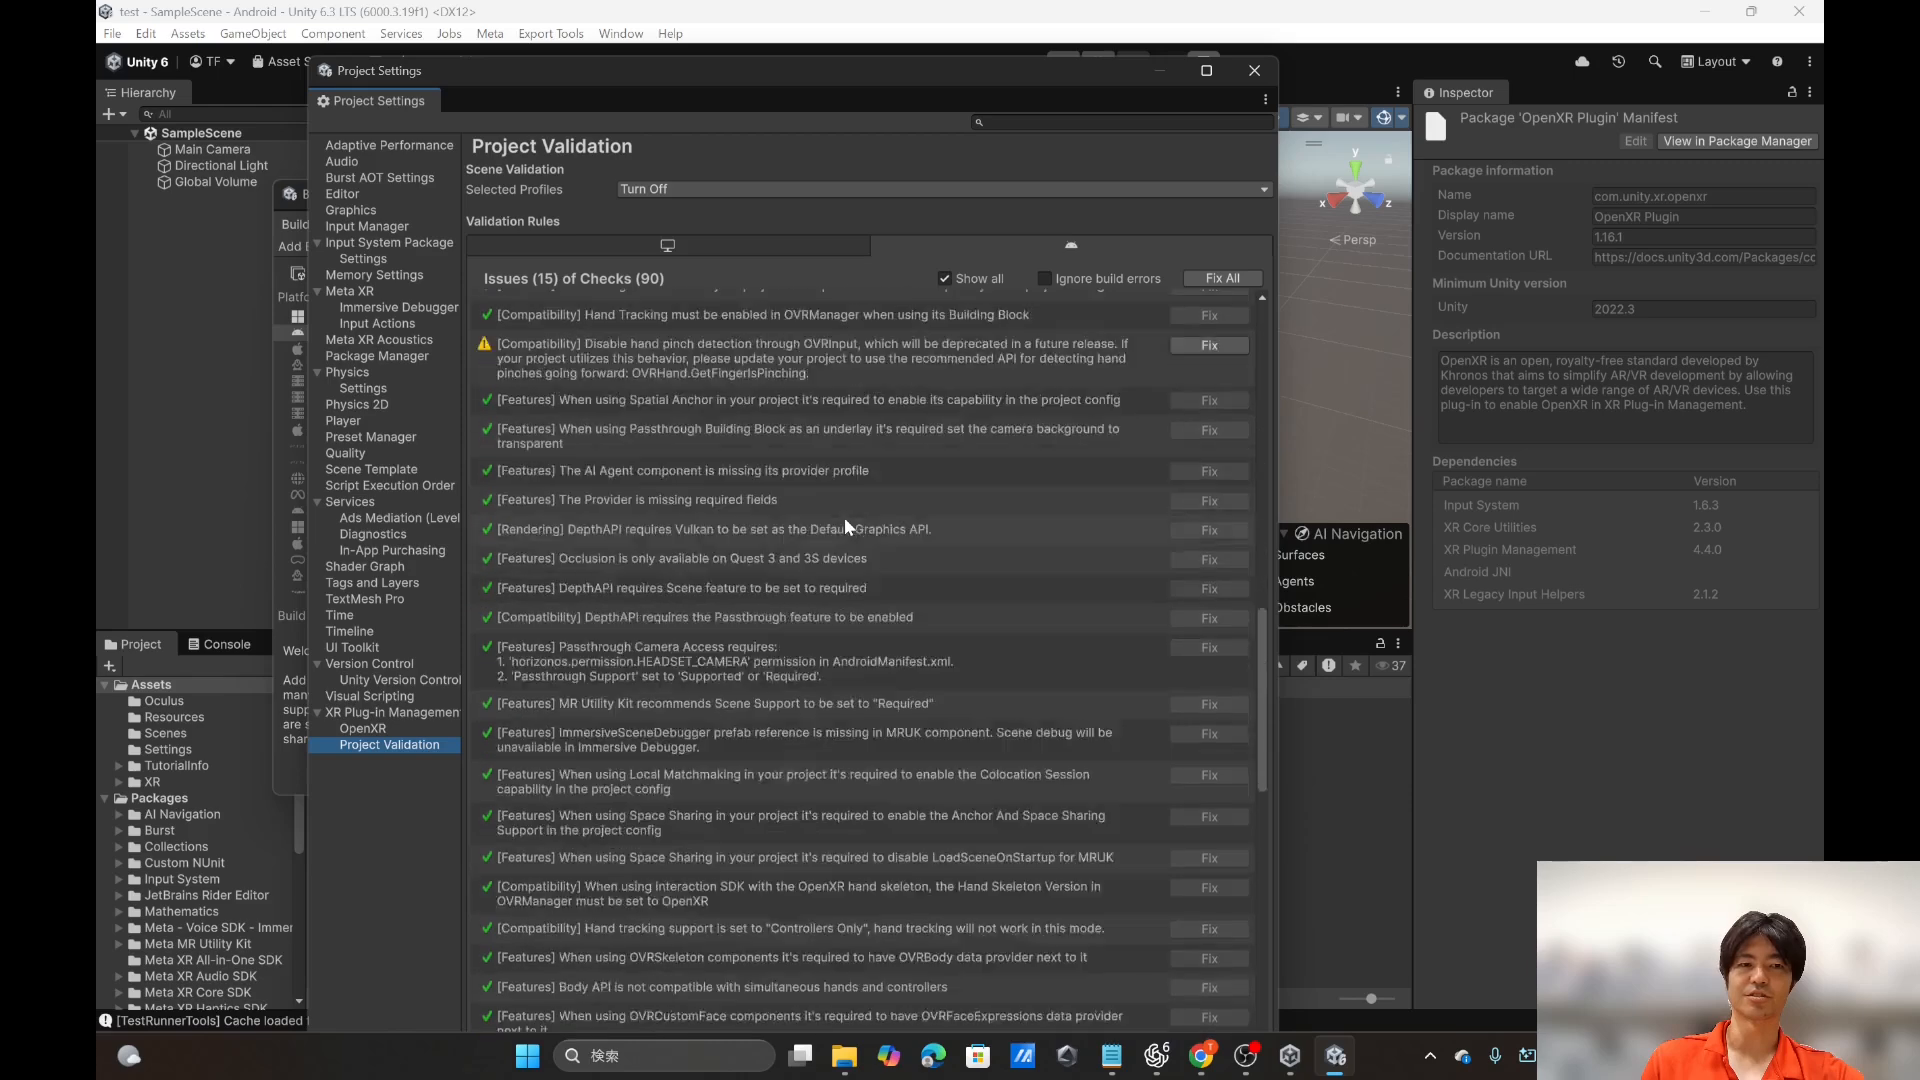The height and width of the screenshot is (1080, 1920).
Task: Expand the TutorialInfo folder
Action: click(119, 766)
